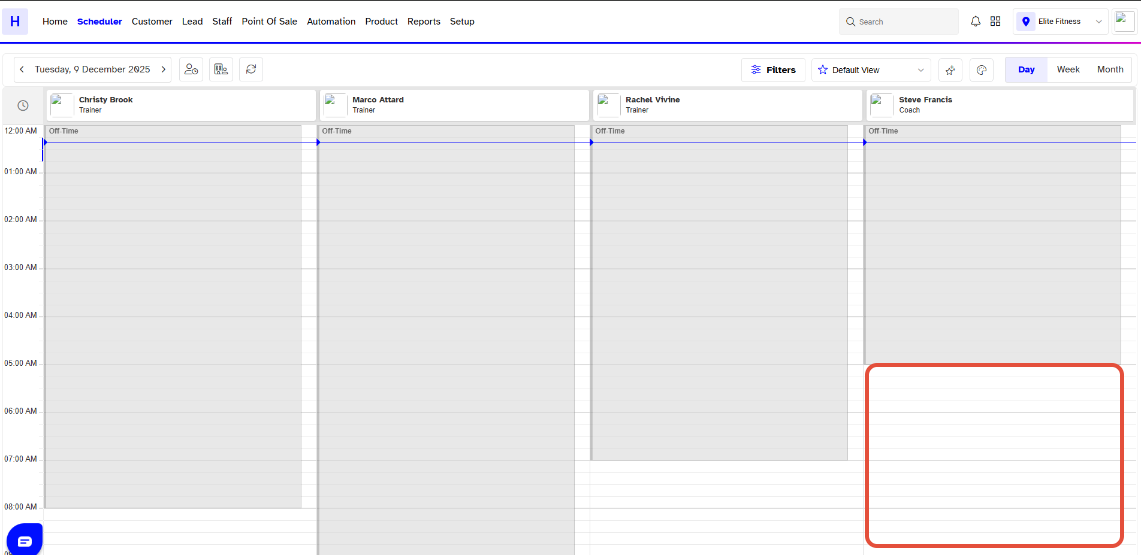This screenshot has height=555, width=1141.
Task: Open the chat support bubble
Action: tap(24, 541)
